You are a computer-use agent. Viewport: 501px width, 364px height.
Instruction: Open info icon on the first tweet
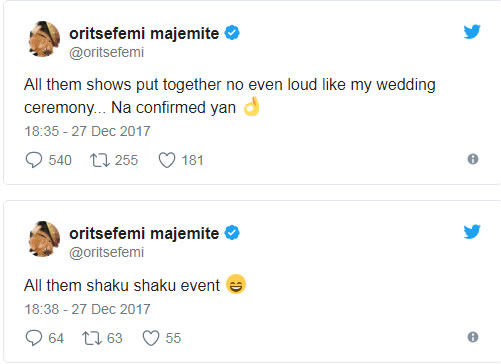coord(473,159)
